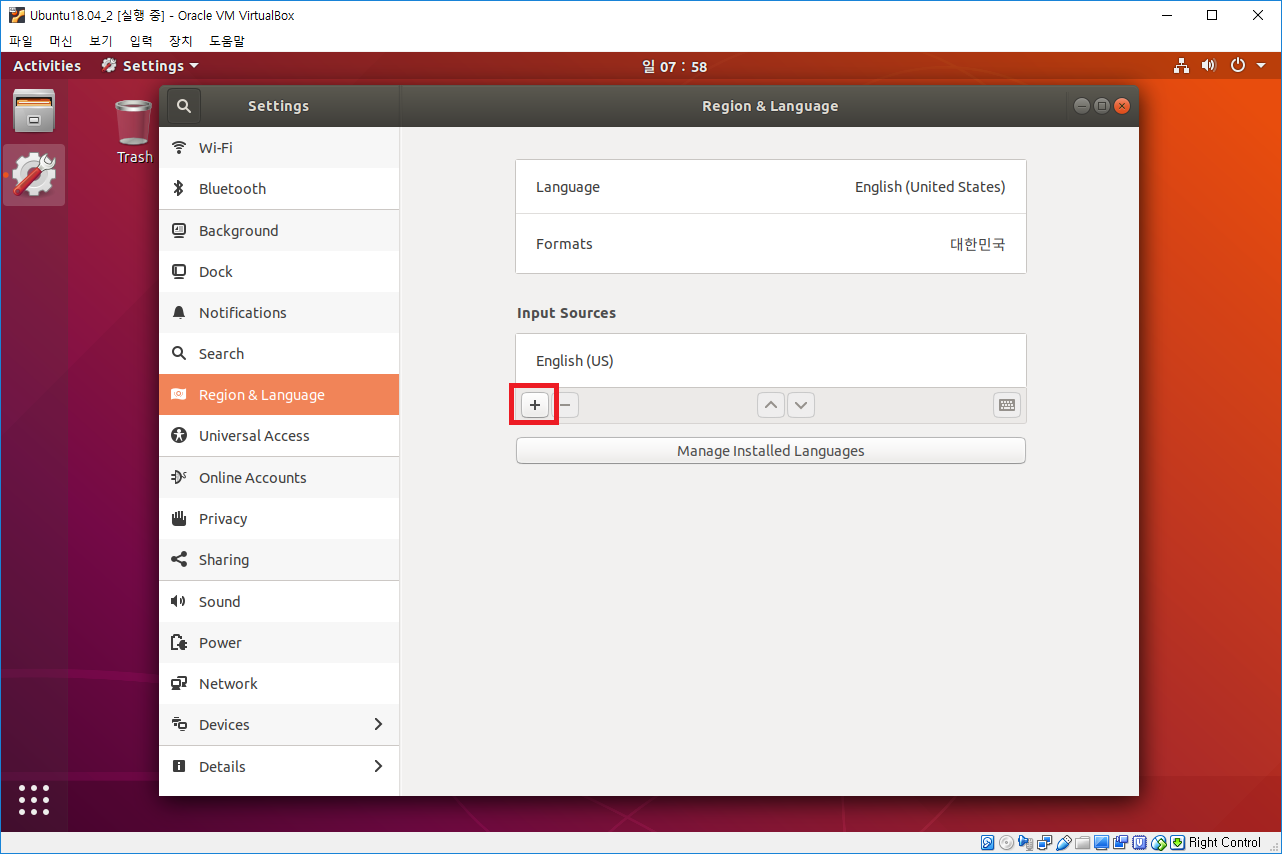Image resolution: width=1282 pixels, height=854 pixels.
Task: Go to Bluetooth settings
Action: pos(279,189)
